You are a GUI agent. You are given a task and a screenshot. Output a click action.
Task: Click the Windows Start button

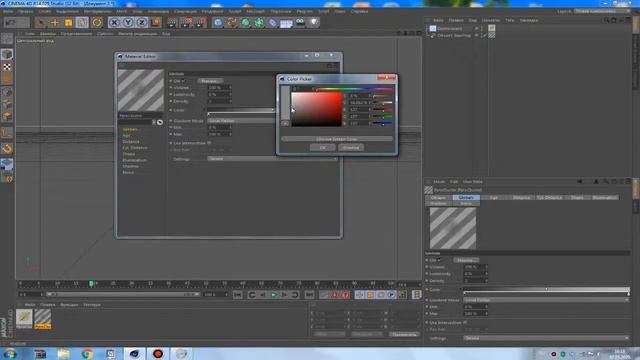point(10,354)
